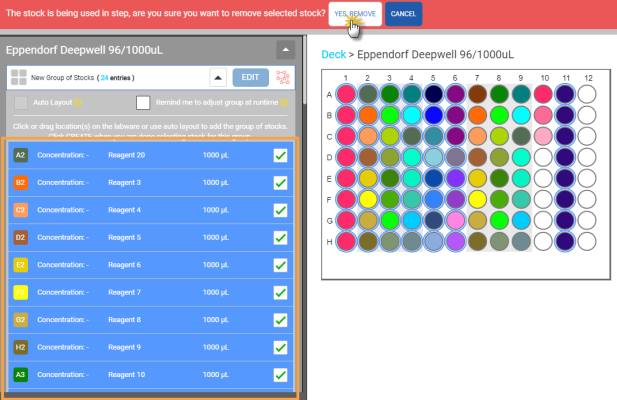Click the Auto Layout info icon
617x400 pixels.
(x=78, y=103)
